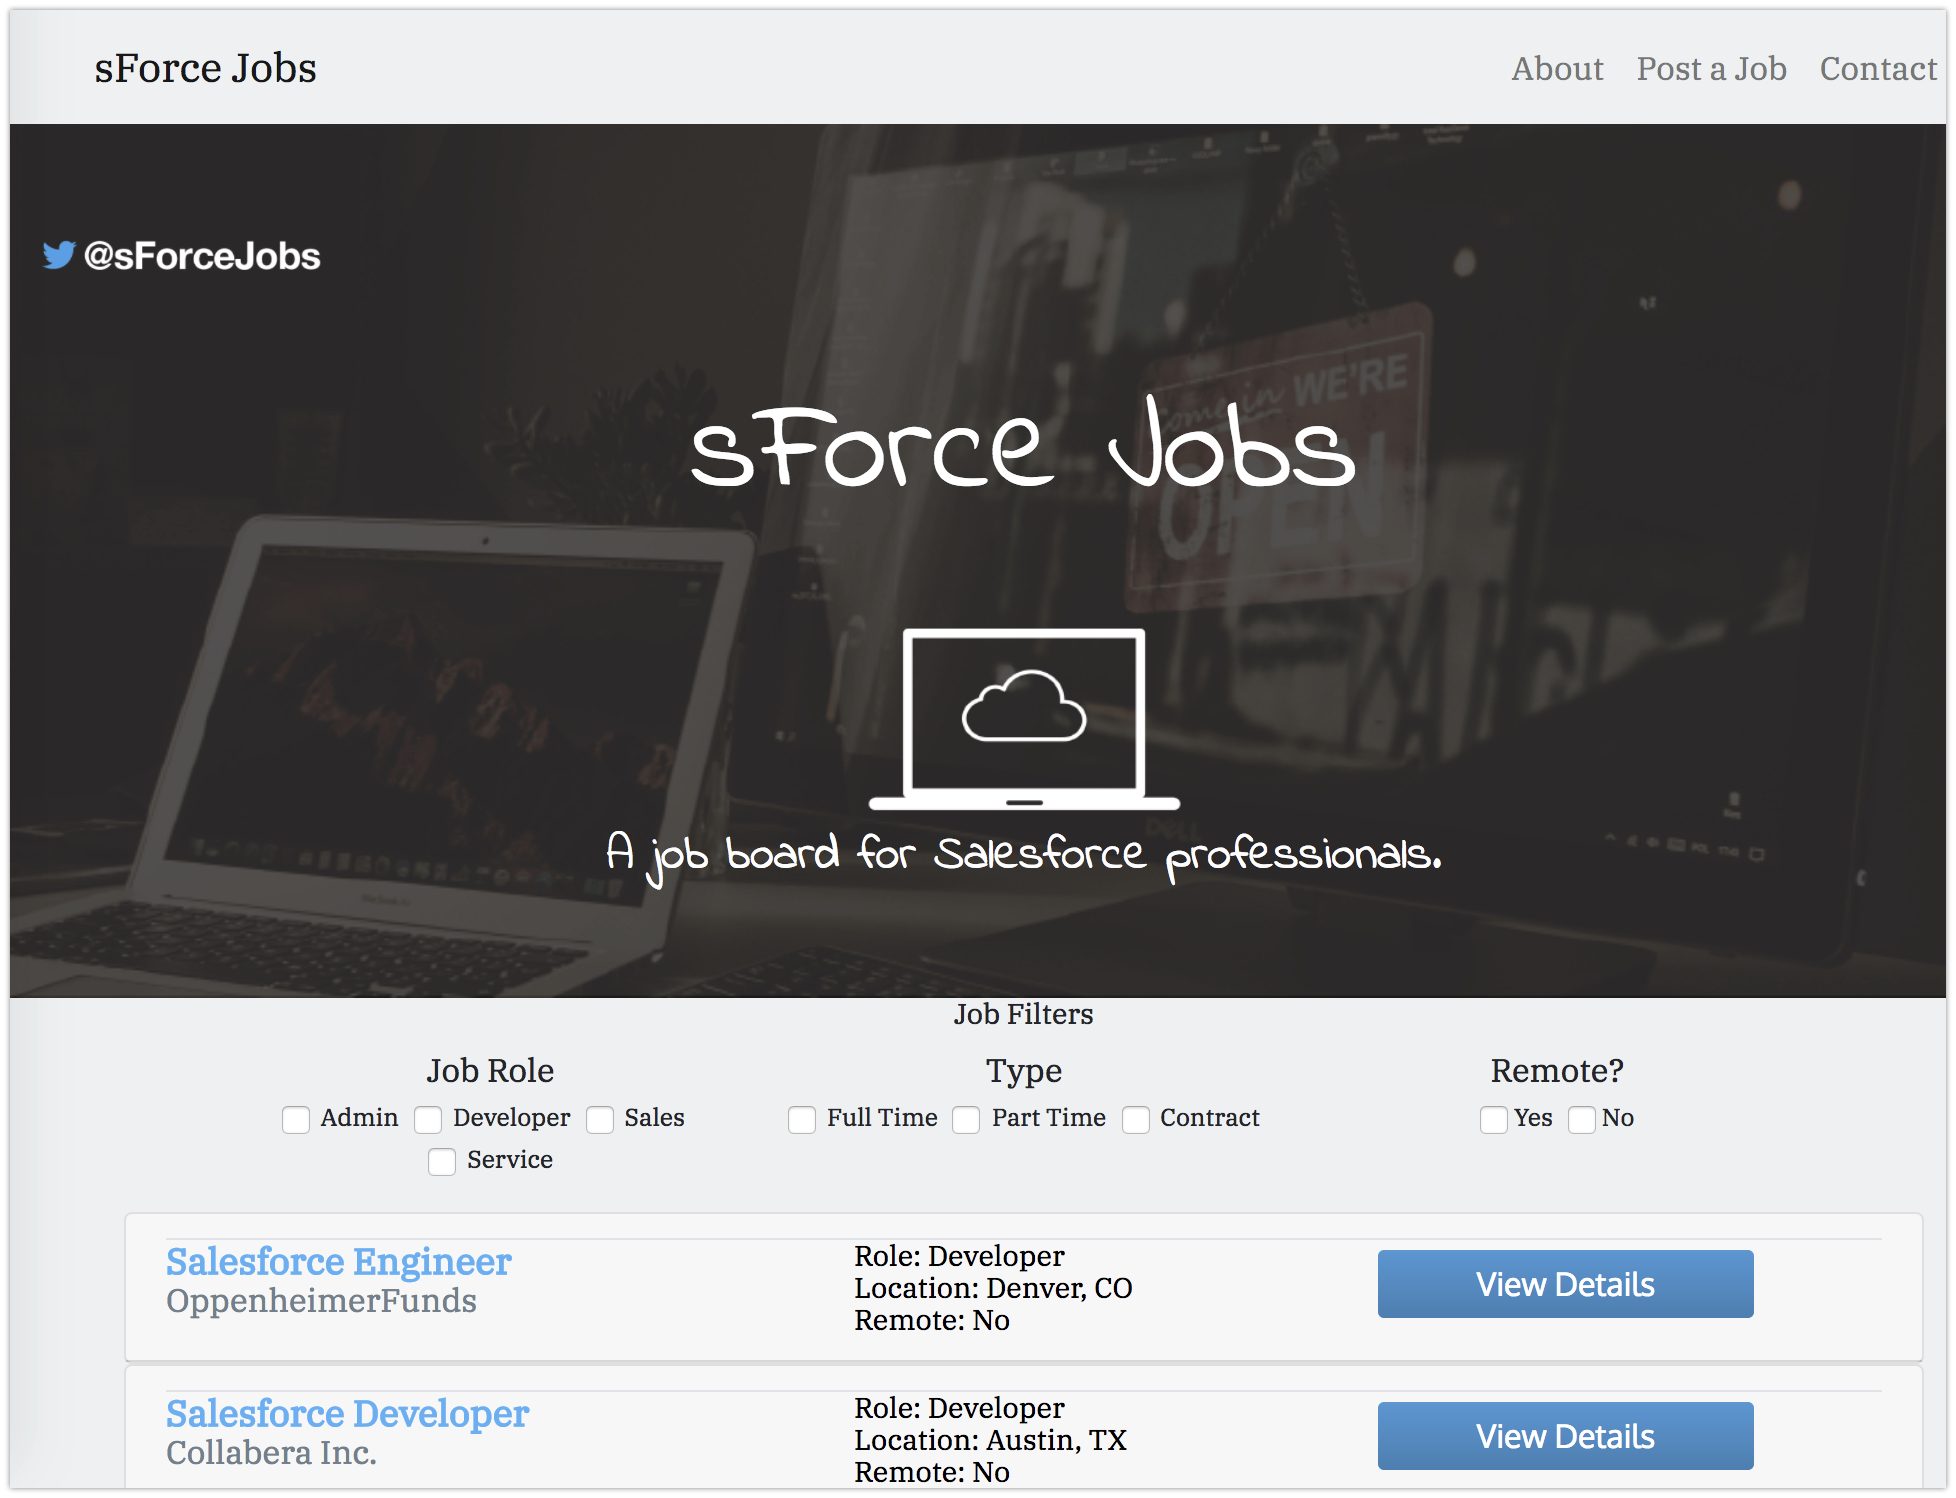
Task: Click the laptop cloud logo icon
Action: click(1024, 718)
